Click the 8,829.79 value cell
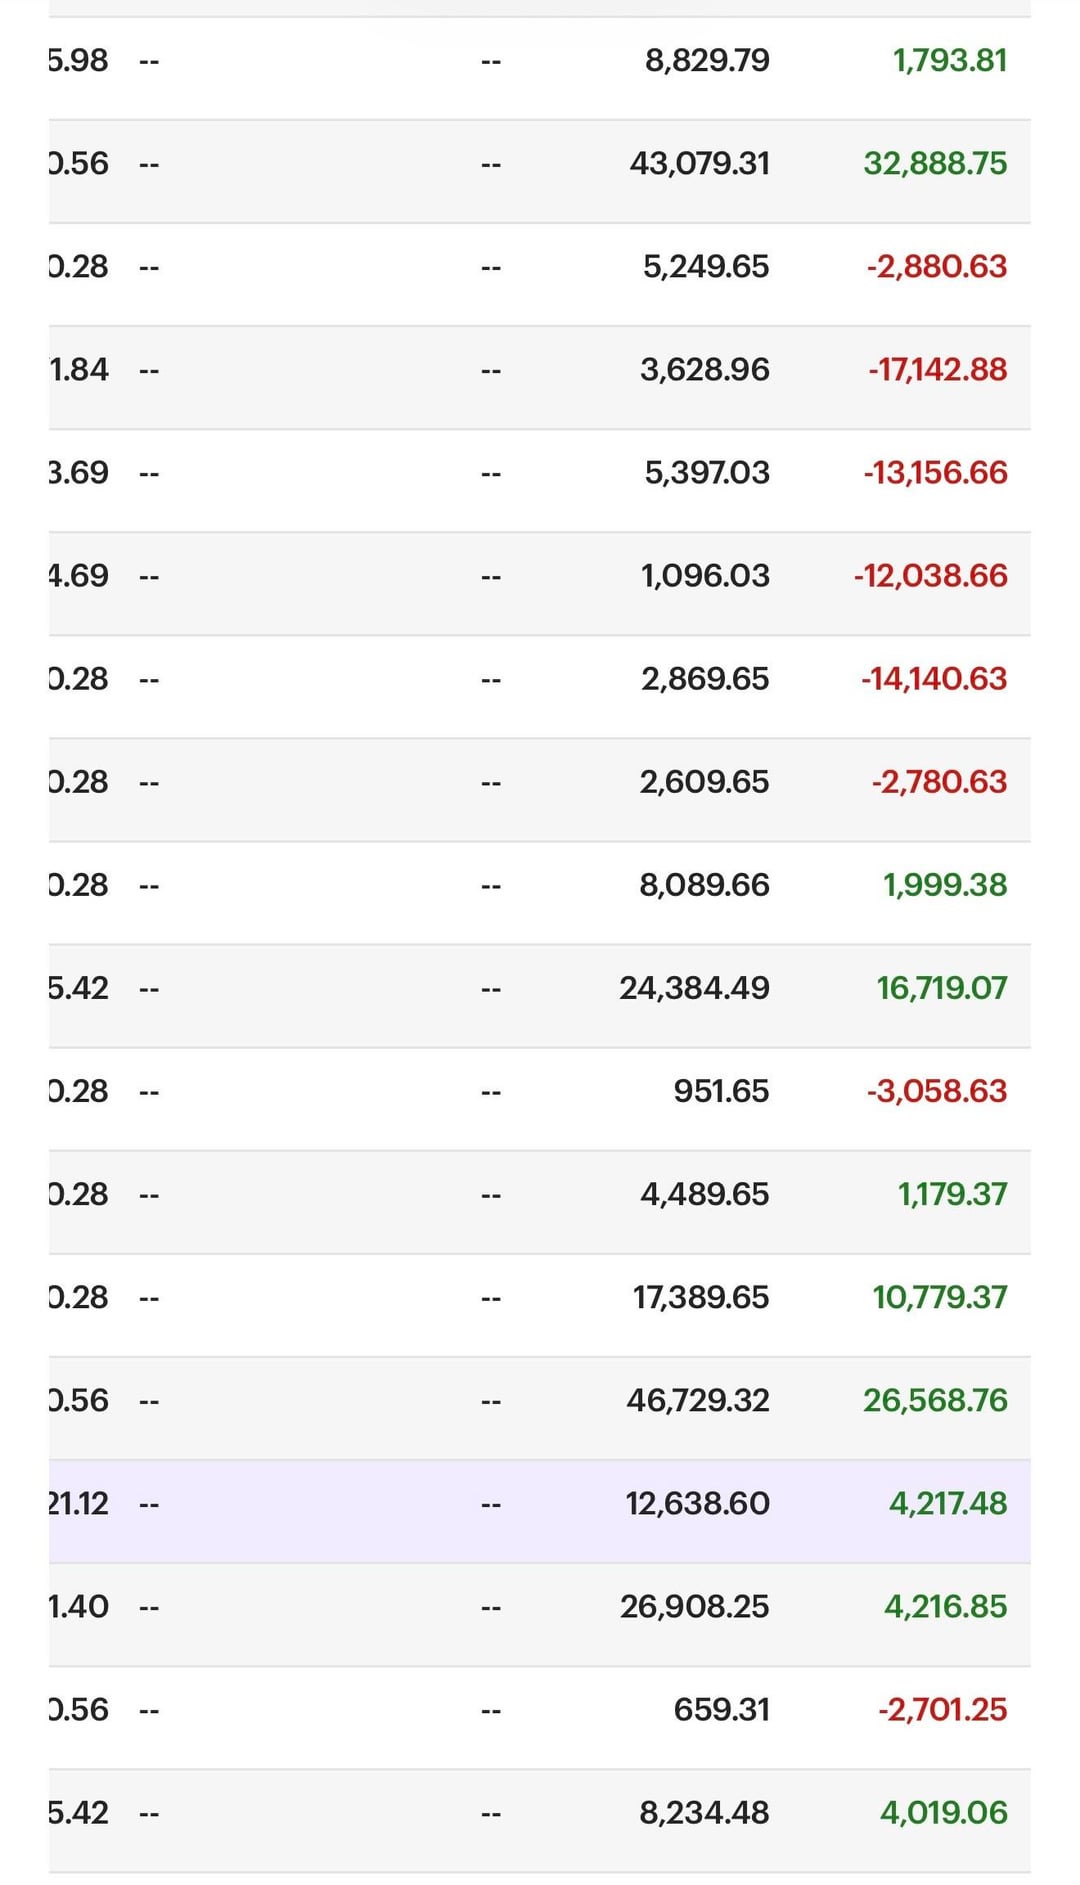Viewport: 1080px width, 1885px height. pos(707,61)
